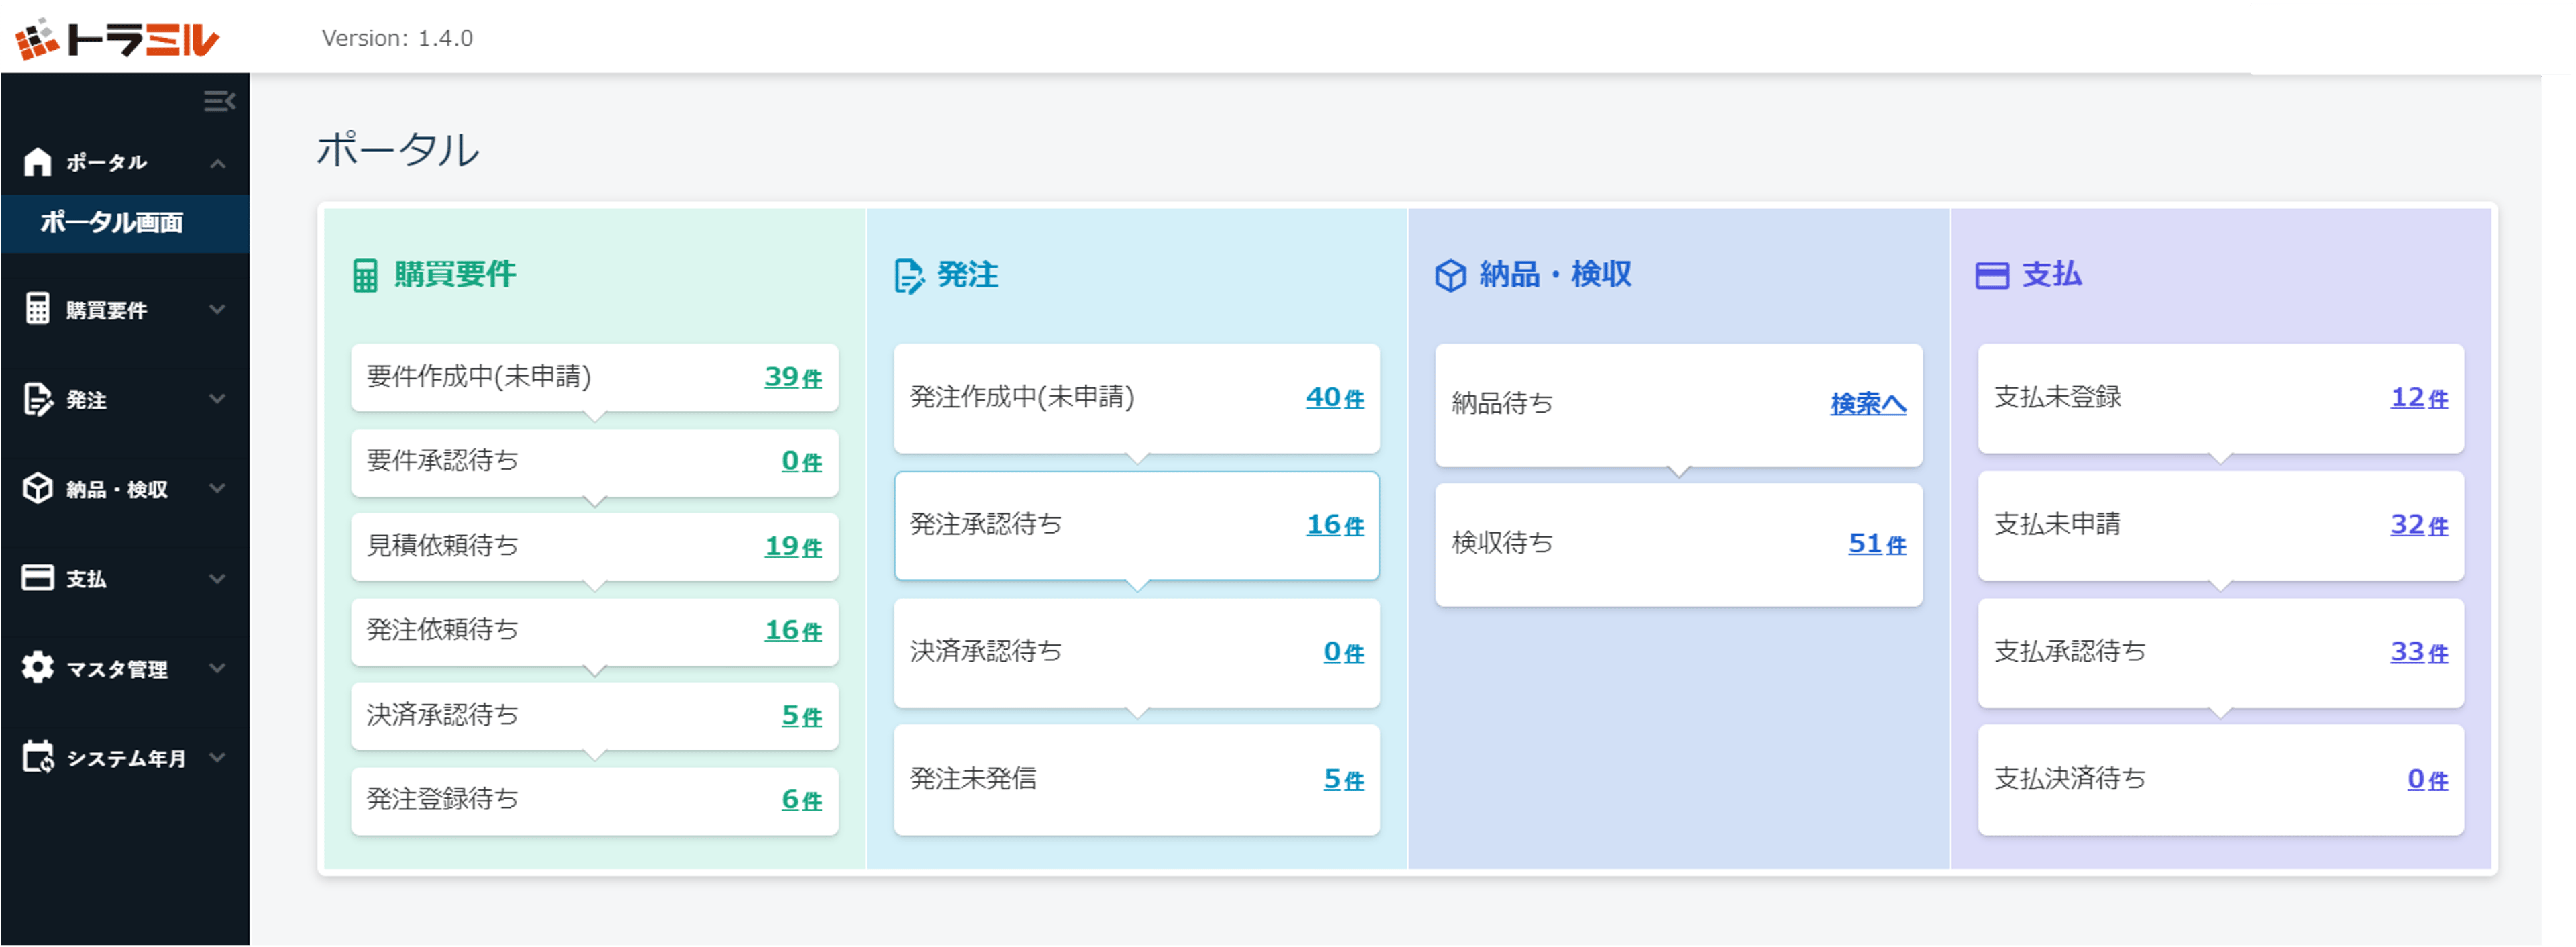2576x947 pixels.
Task: Open ポータル画面 submenu item
Action: pyautogui.click(x=125, y=222)
